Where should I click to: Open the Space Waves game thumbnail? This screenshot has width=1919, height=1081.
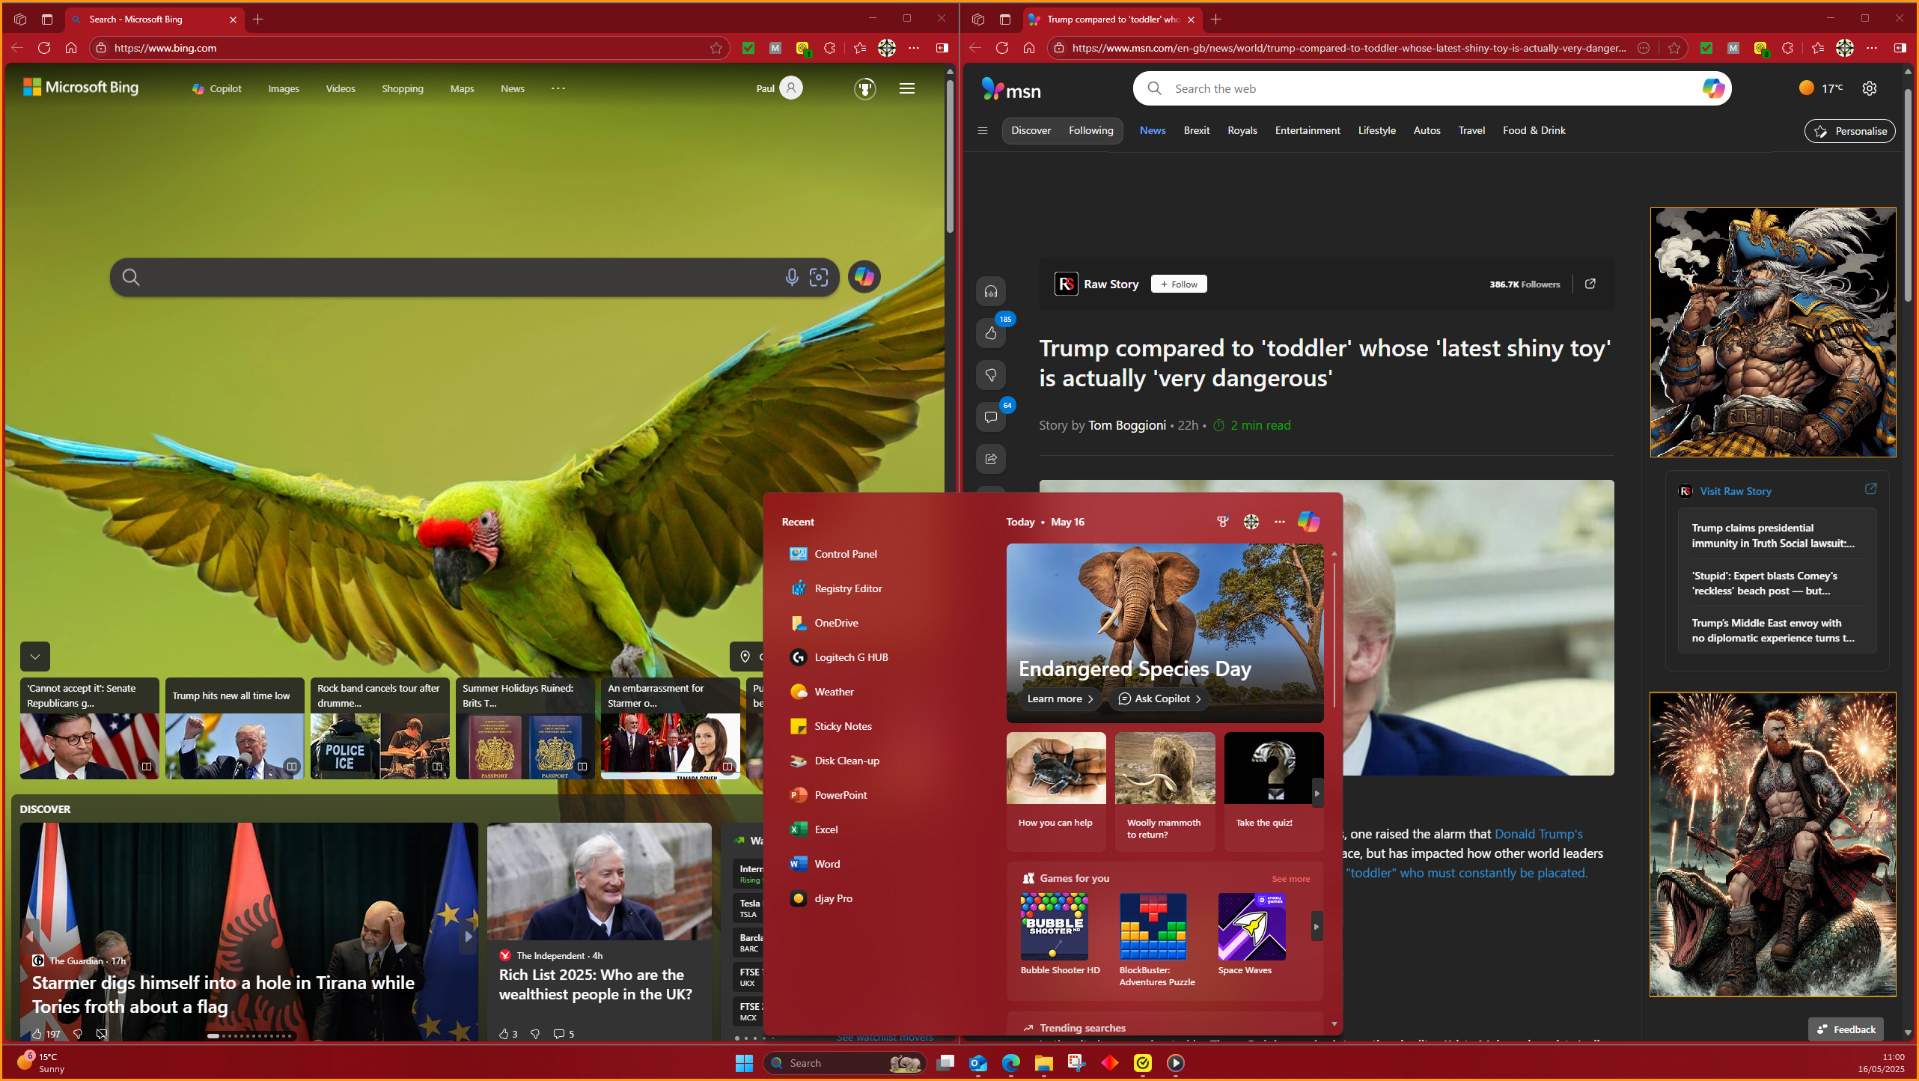(x=1250, y=927)
